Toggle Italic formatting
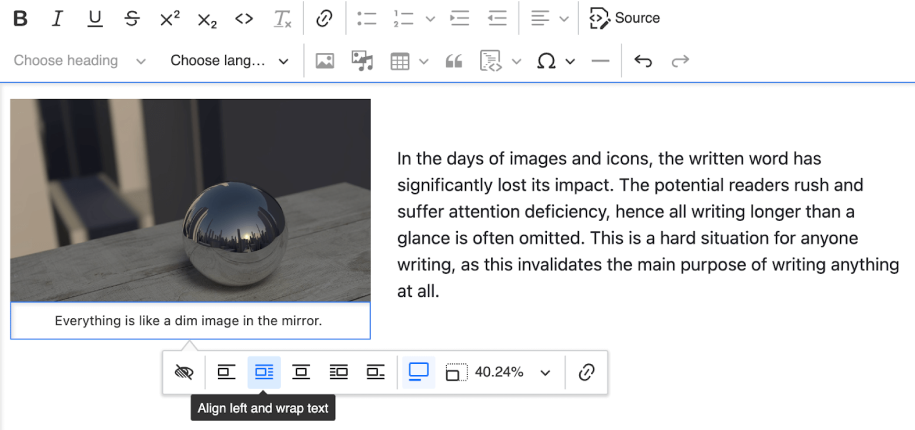 point(57,19)
